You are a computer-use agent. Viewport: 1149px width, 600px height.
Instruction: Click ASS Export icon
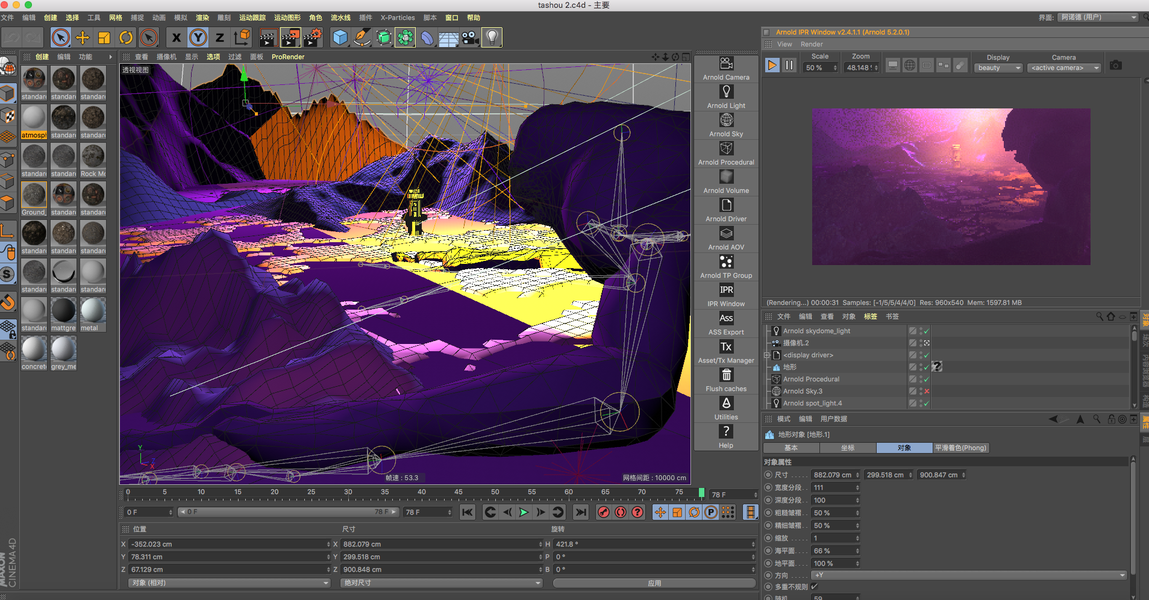(x=726, y=323)
